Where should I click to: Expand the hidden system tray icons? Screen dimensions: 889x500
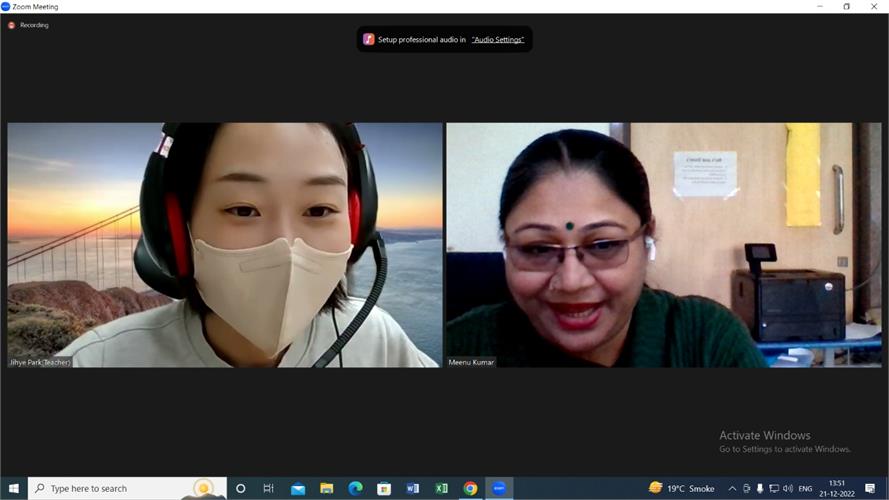(x=731, y=488)
